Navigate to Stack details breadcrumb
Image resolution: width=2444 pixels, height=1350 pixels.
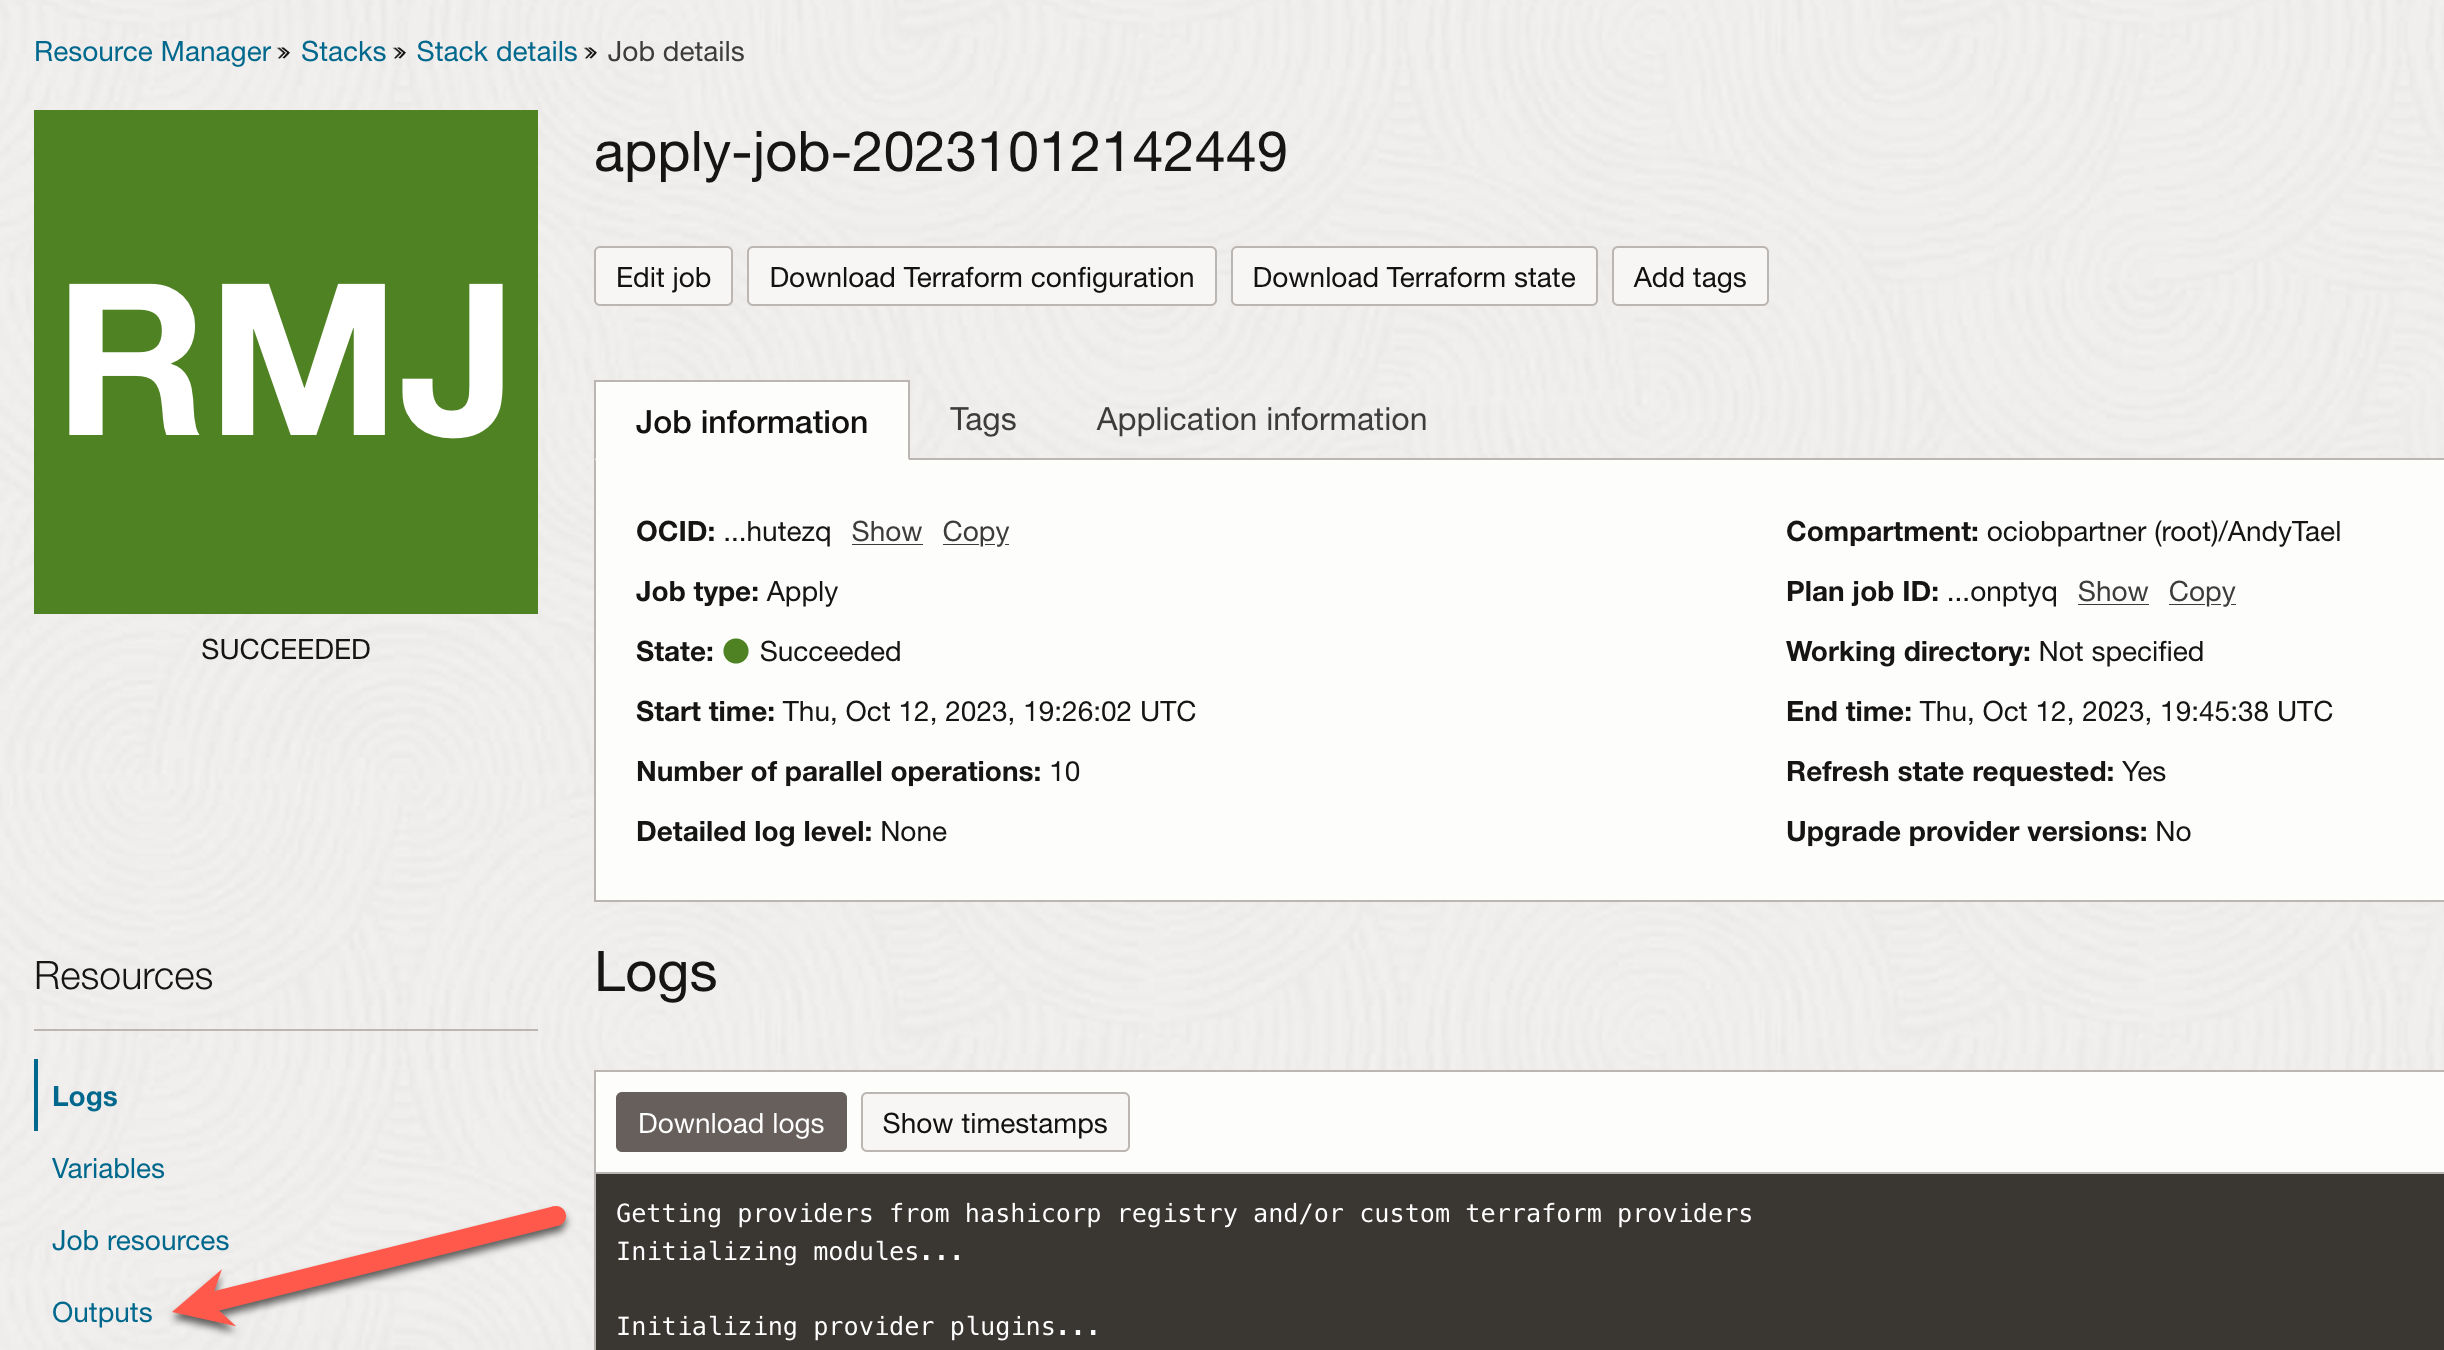(x=496, y=51)
